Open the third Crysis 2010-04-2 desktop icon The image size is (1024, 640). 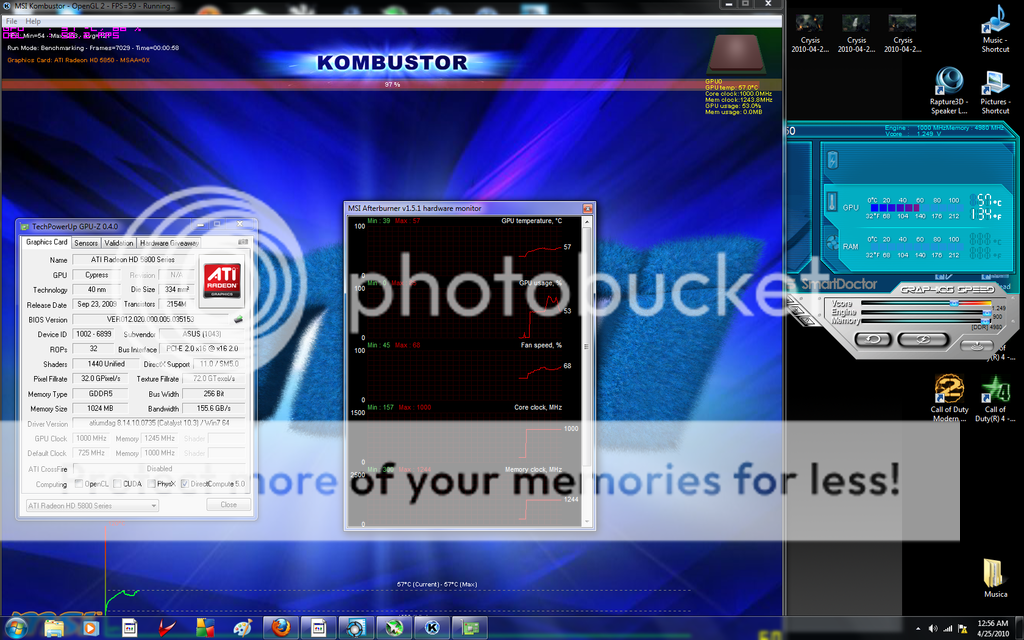[x=903, y=33]
